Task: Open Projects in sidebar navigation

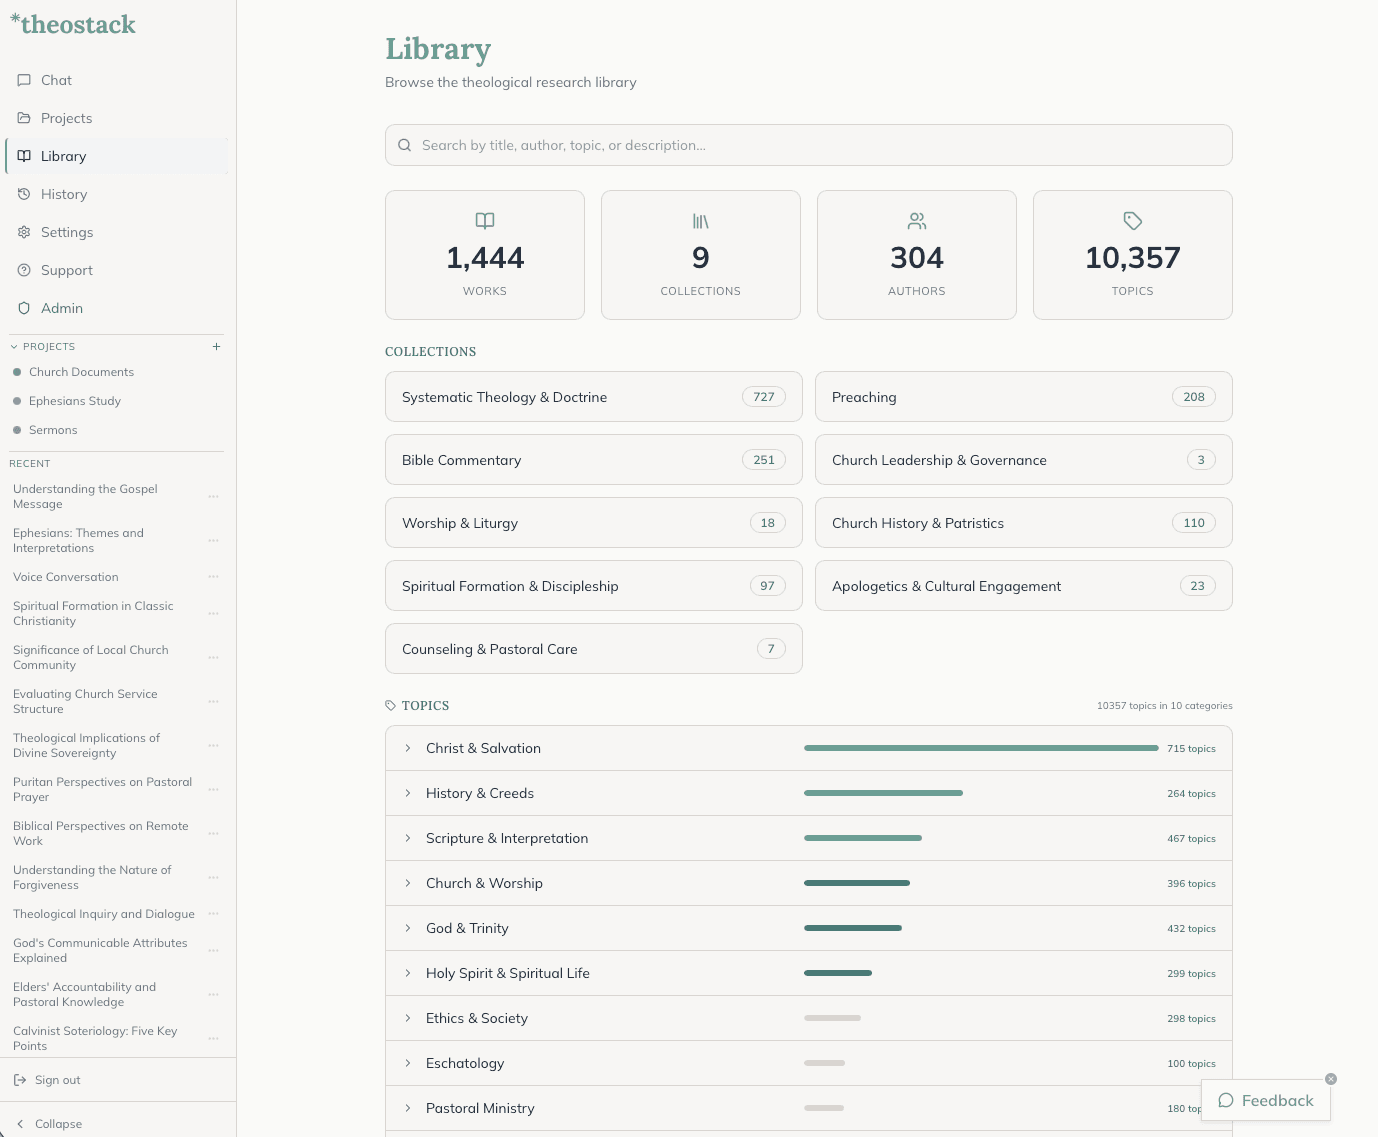Action: (x=117, y=118)
